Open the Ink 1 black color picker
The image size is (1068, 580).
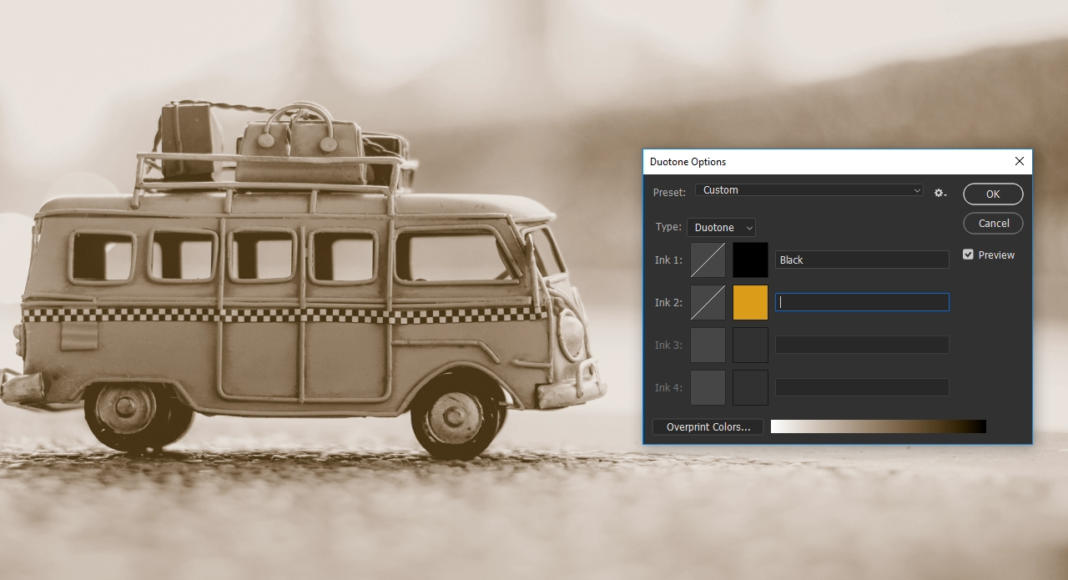[749, 259]
